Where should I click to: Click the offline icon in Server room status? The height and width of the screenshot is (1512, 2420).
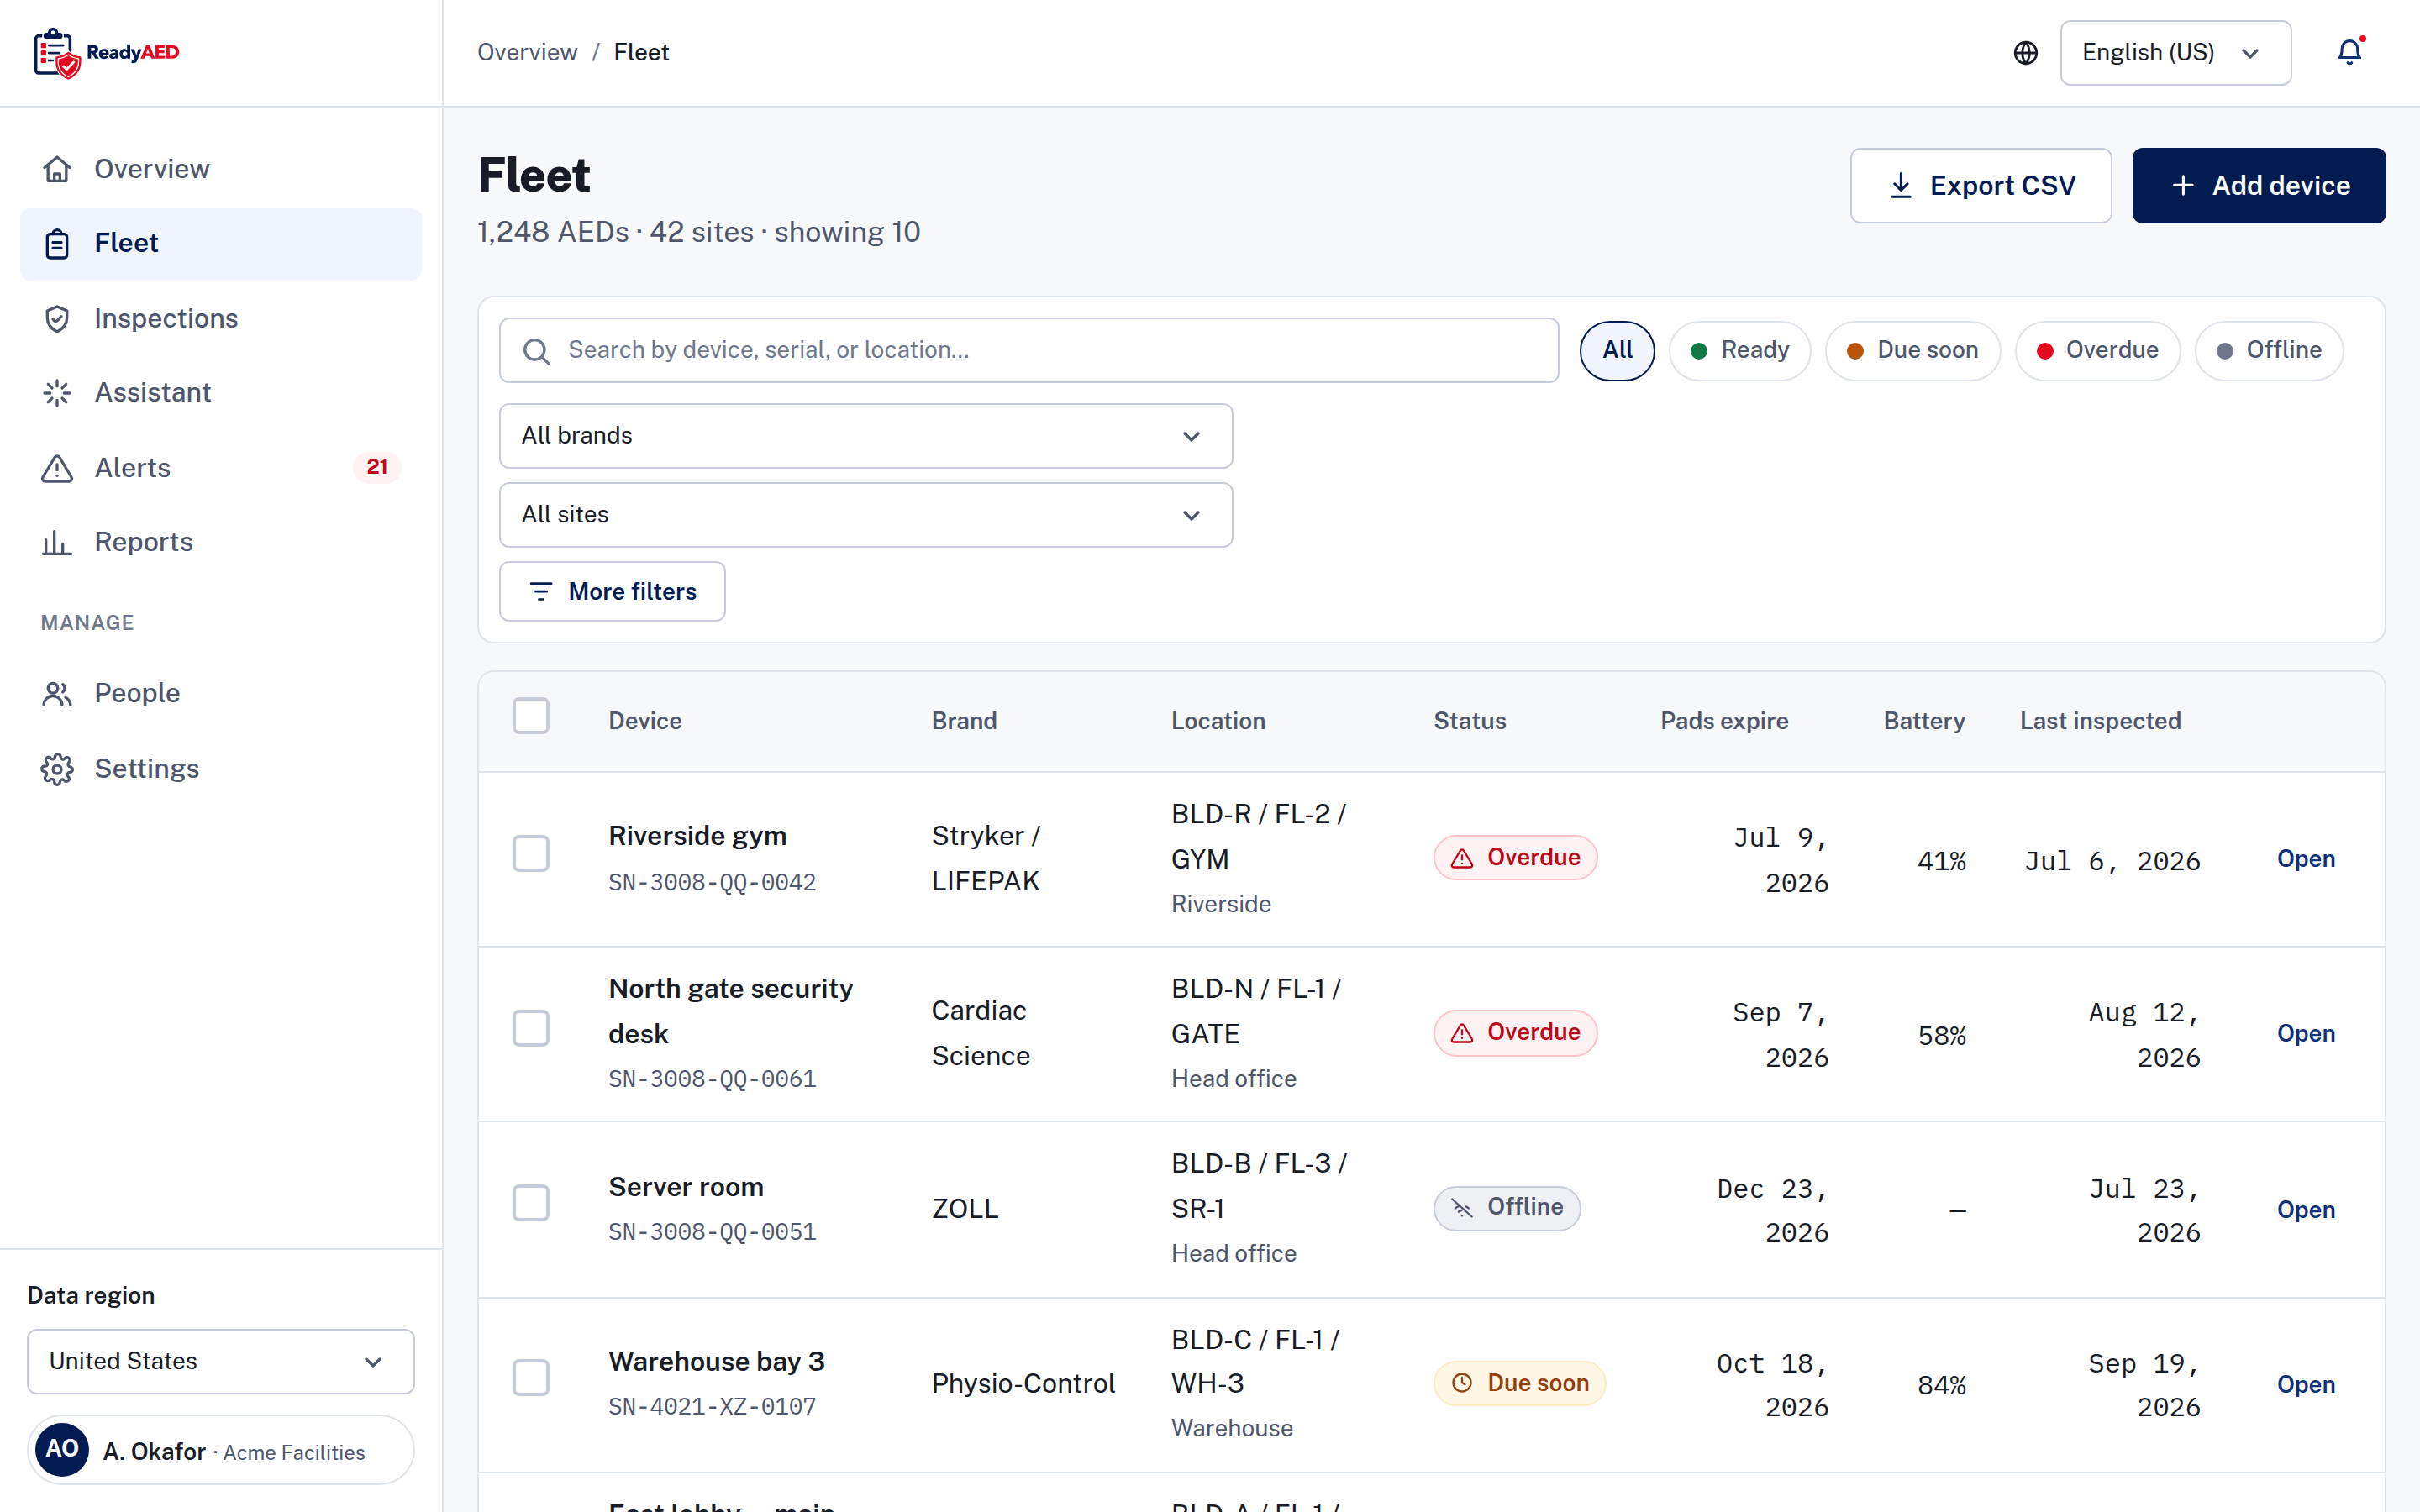[x=1462, y=1208]
